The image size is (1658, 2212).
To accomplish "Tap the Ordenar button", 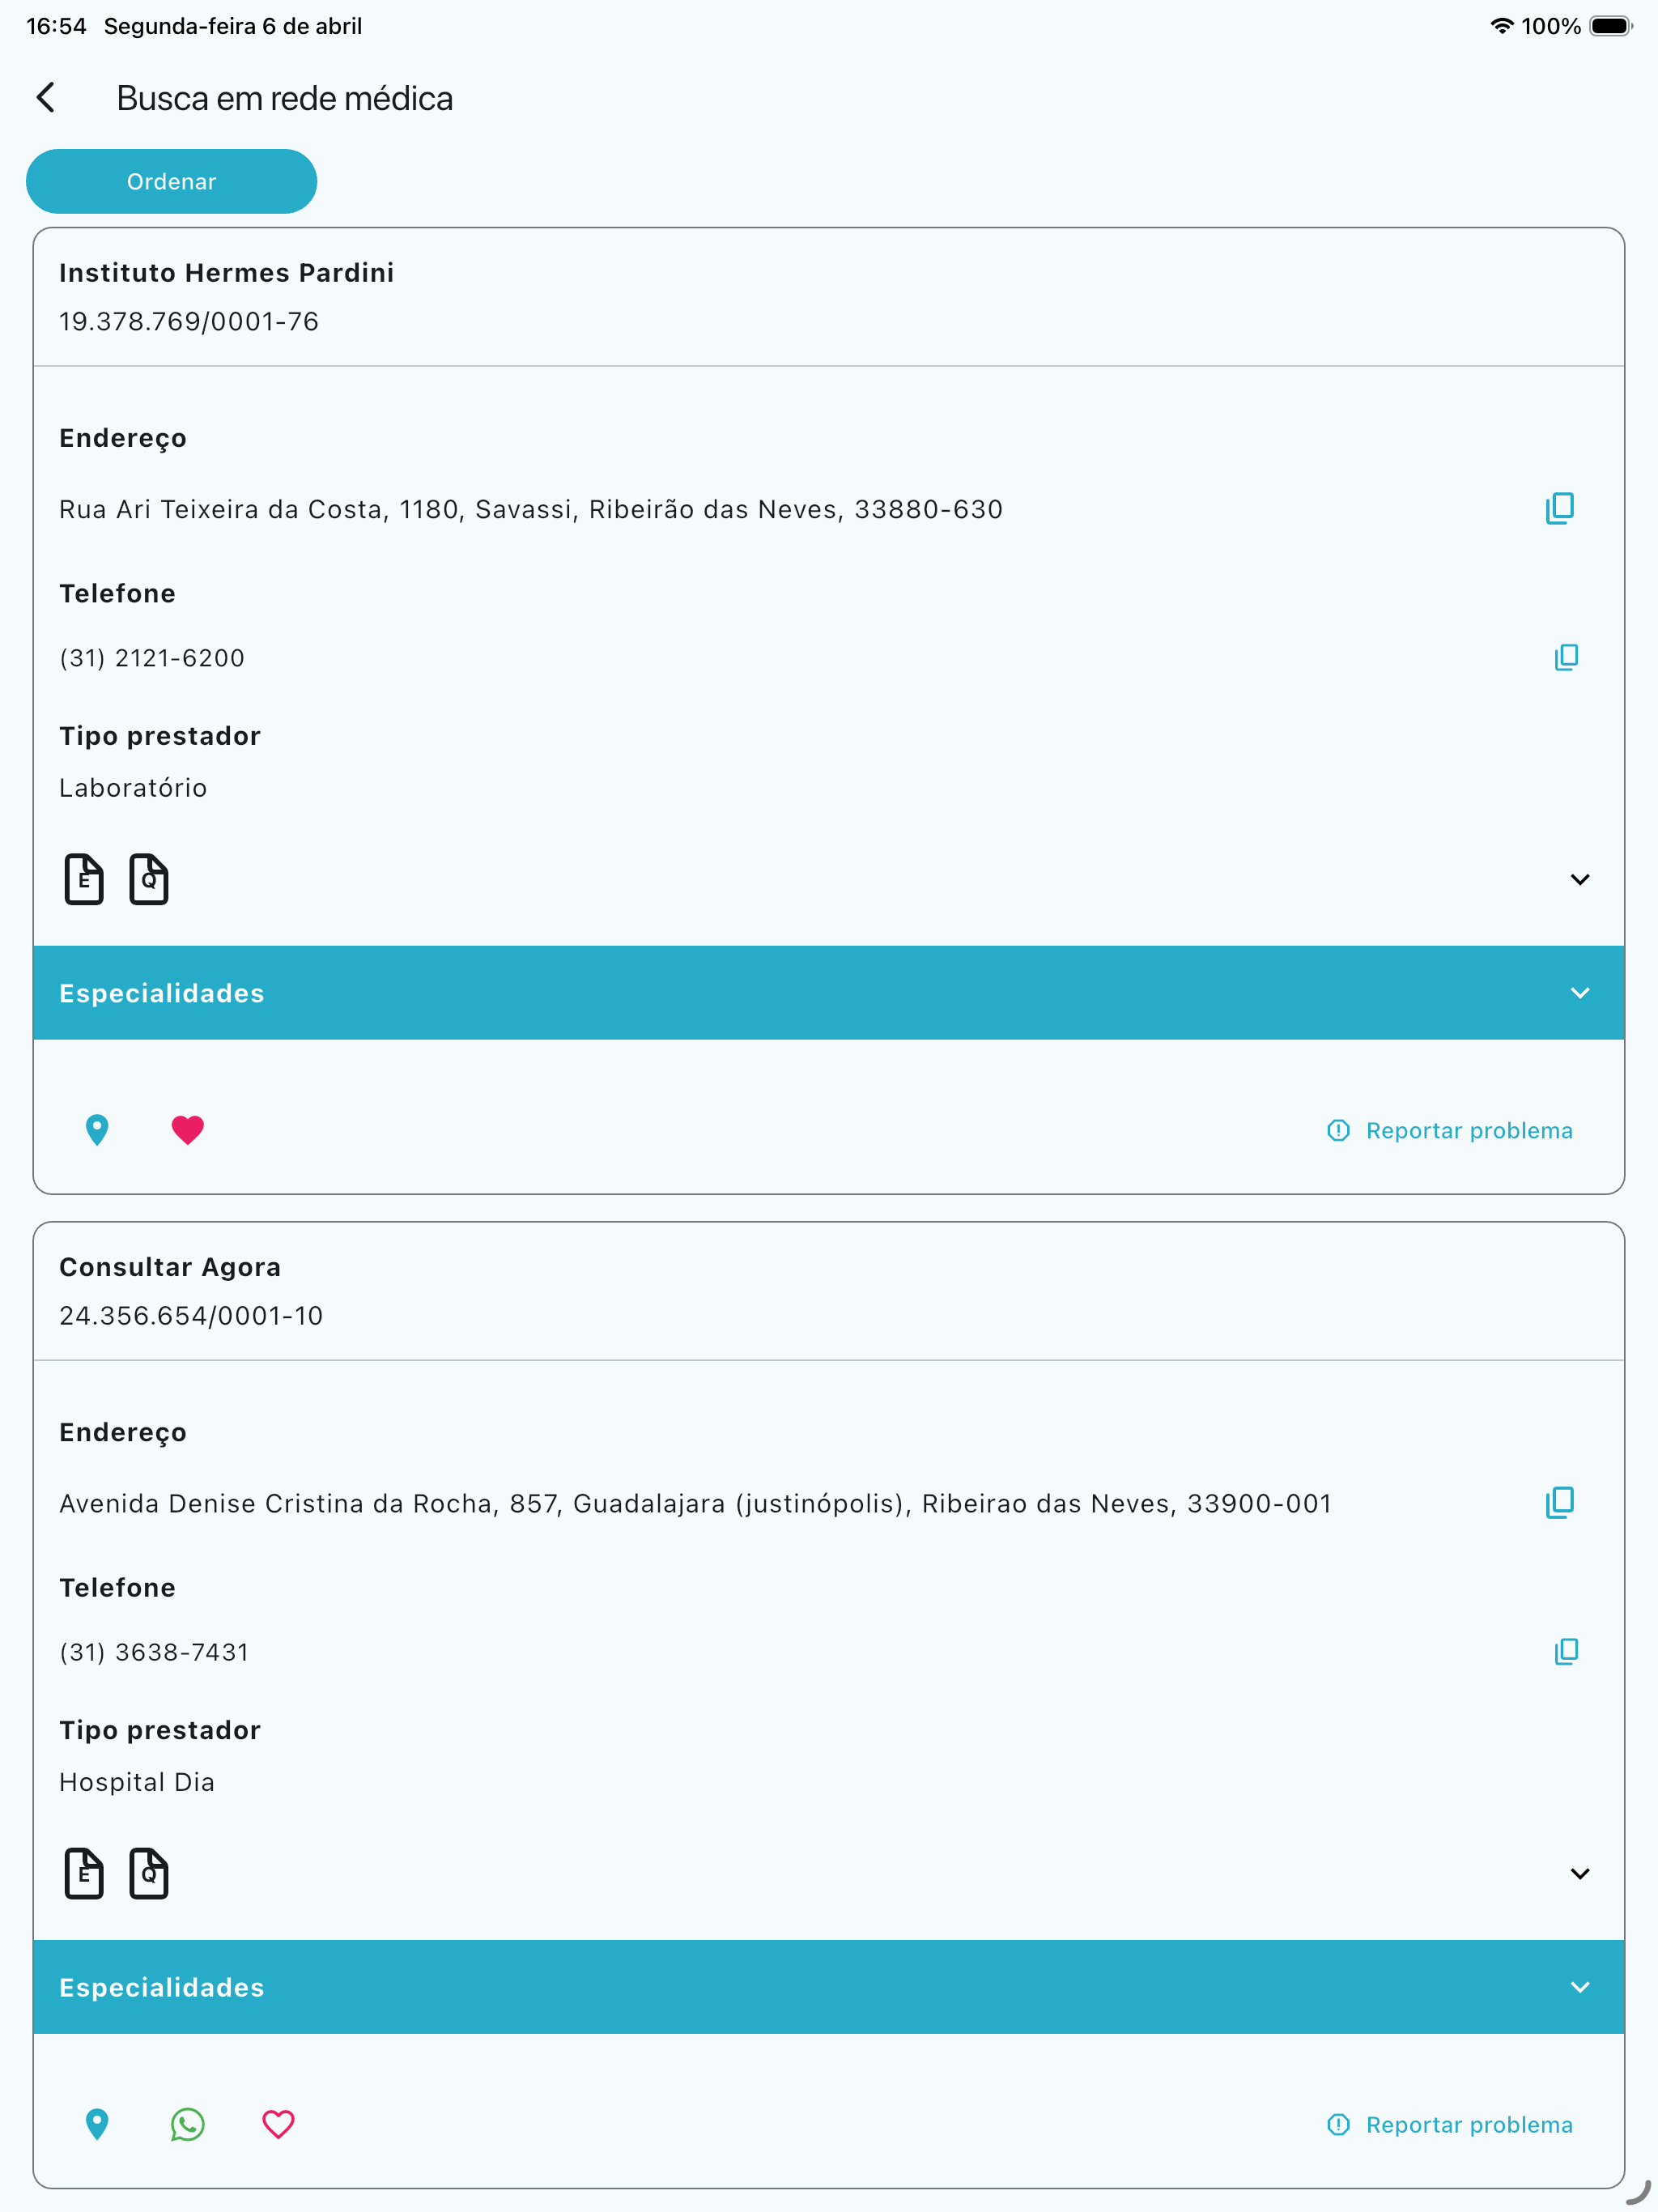I will [171, 181].
